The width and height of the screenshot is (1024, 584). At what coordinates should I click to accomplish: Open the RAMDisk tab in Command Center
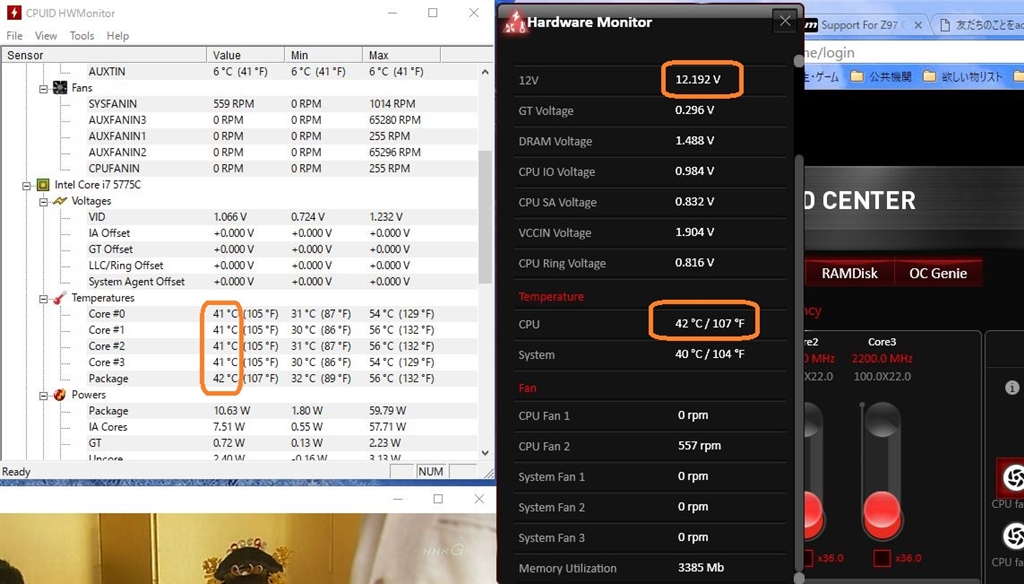tap(849, 274)
